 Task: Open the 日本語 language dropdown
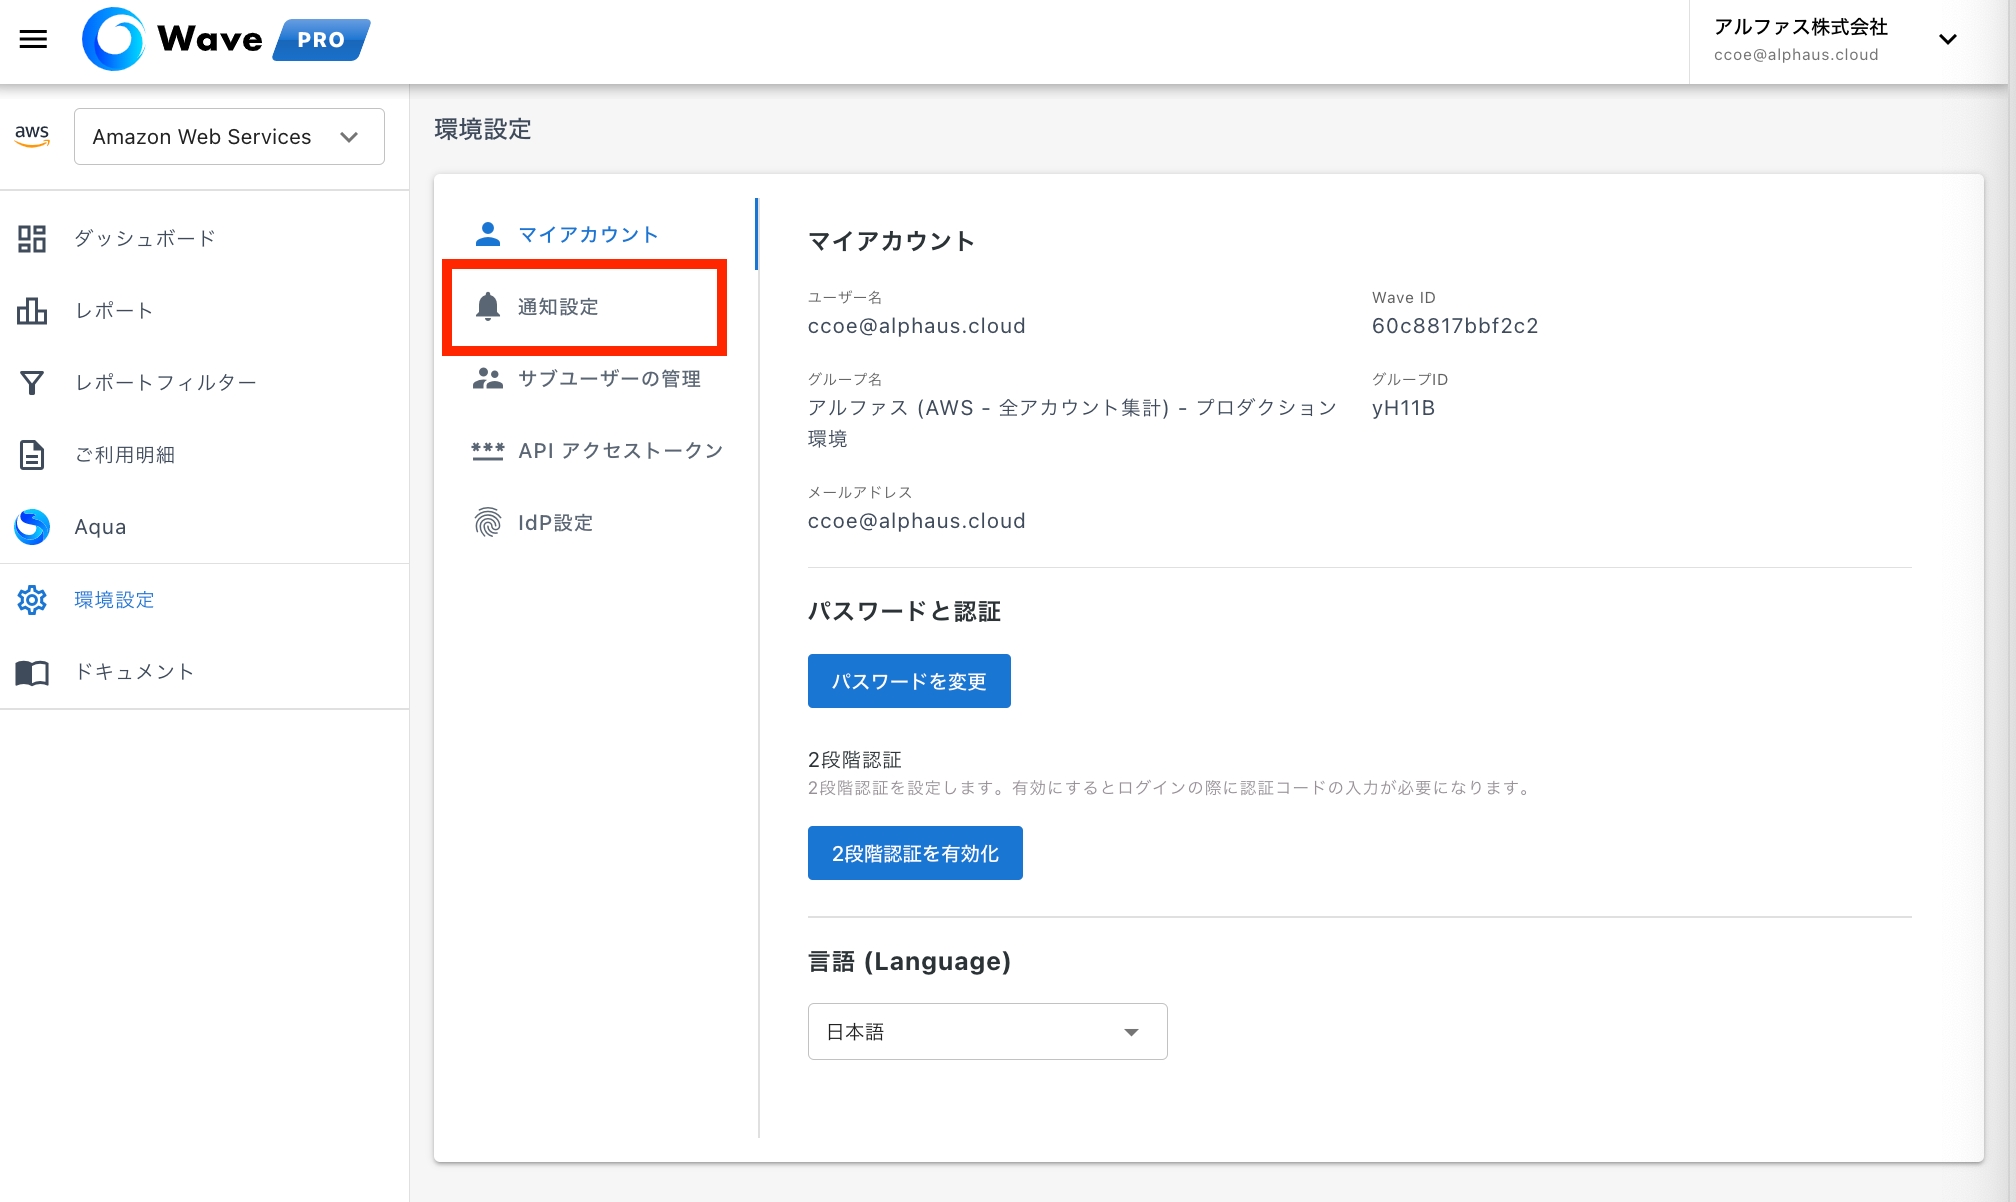pyautogui.click(x=987, y=1032)
